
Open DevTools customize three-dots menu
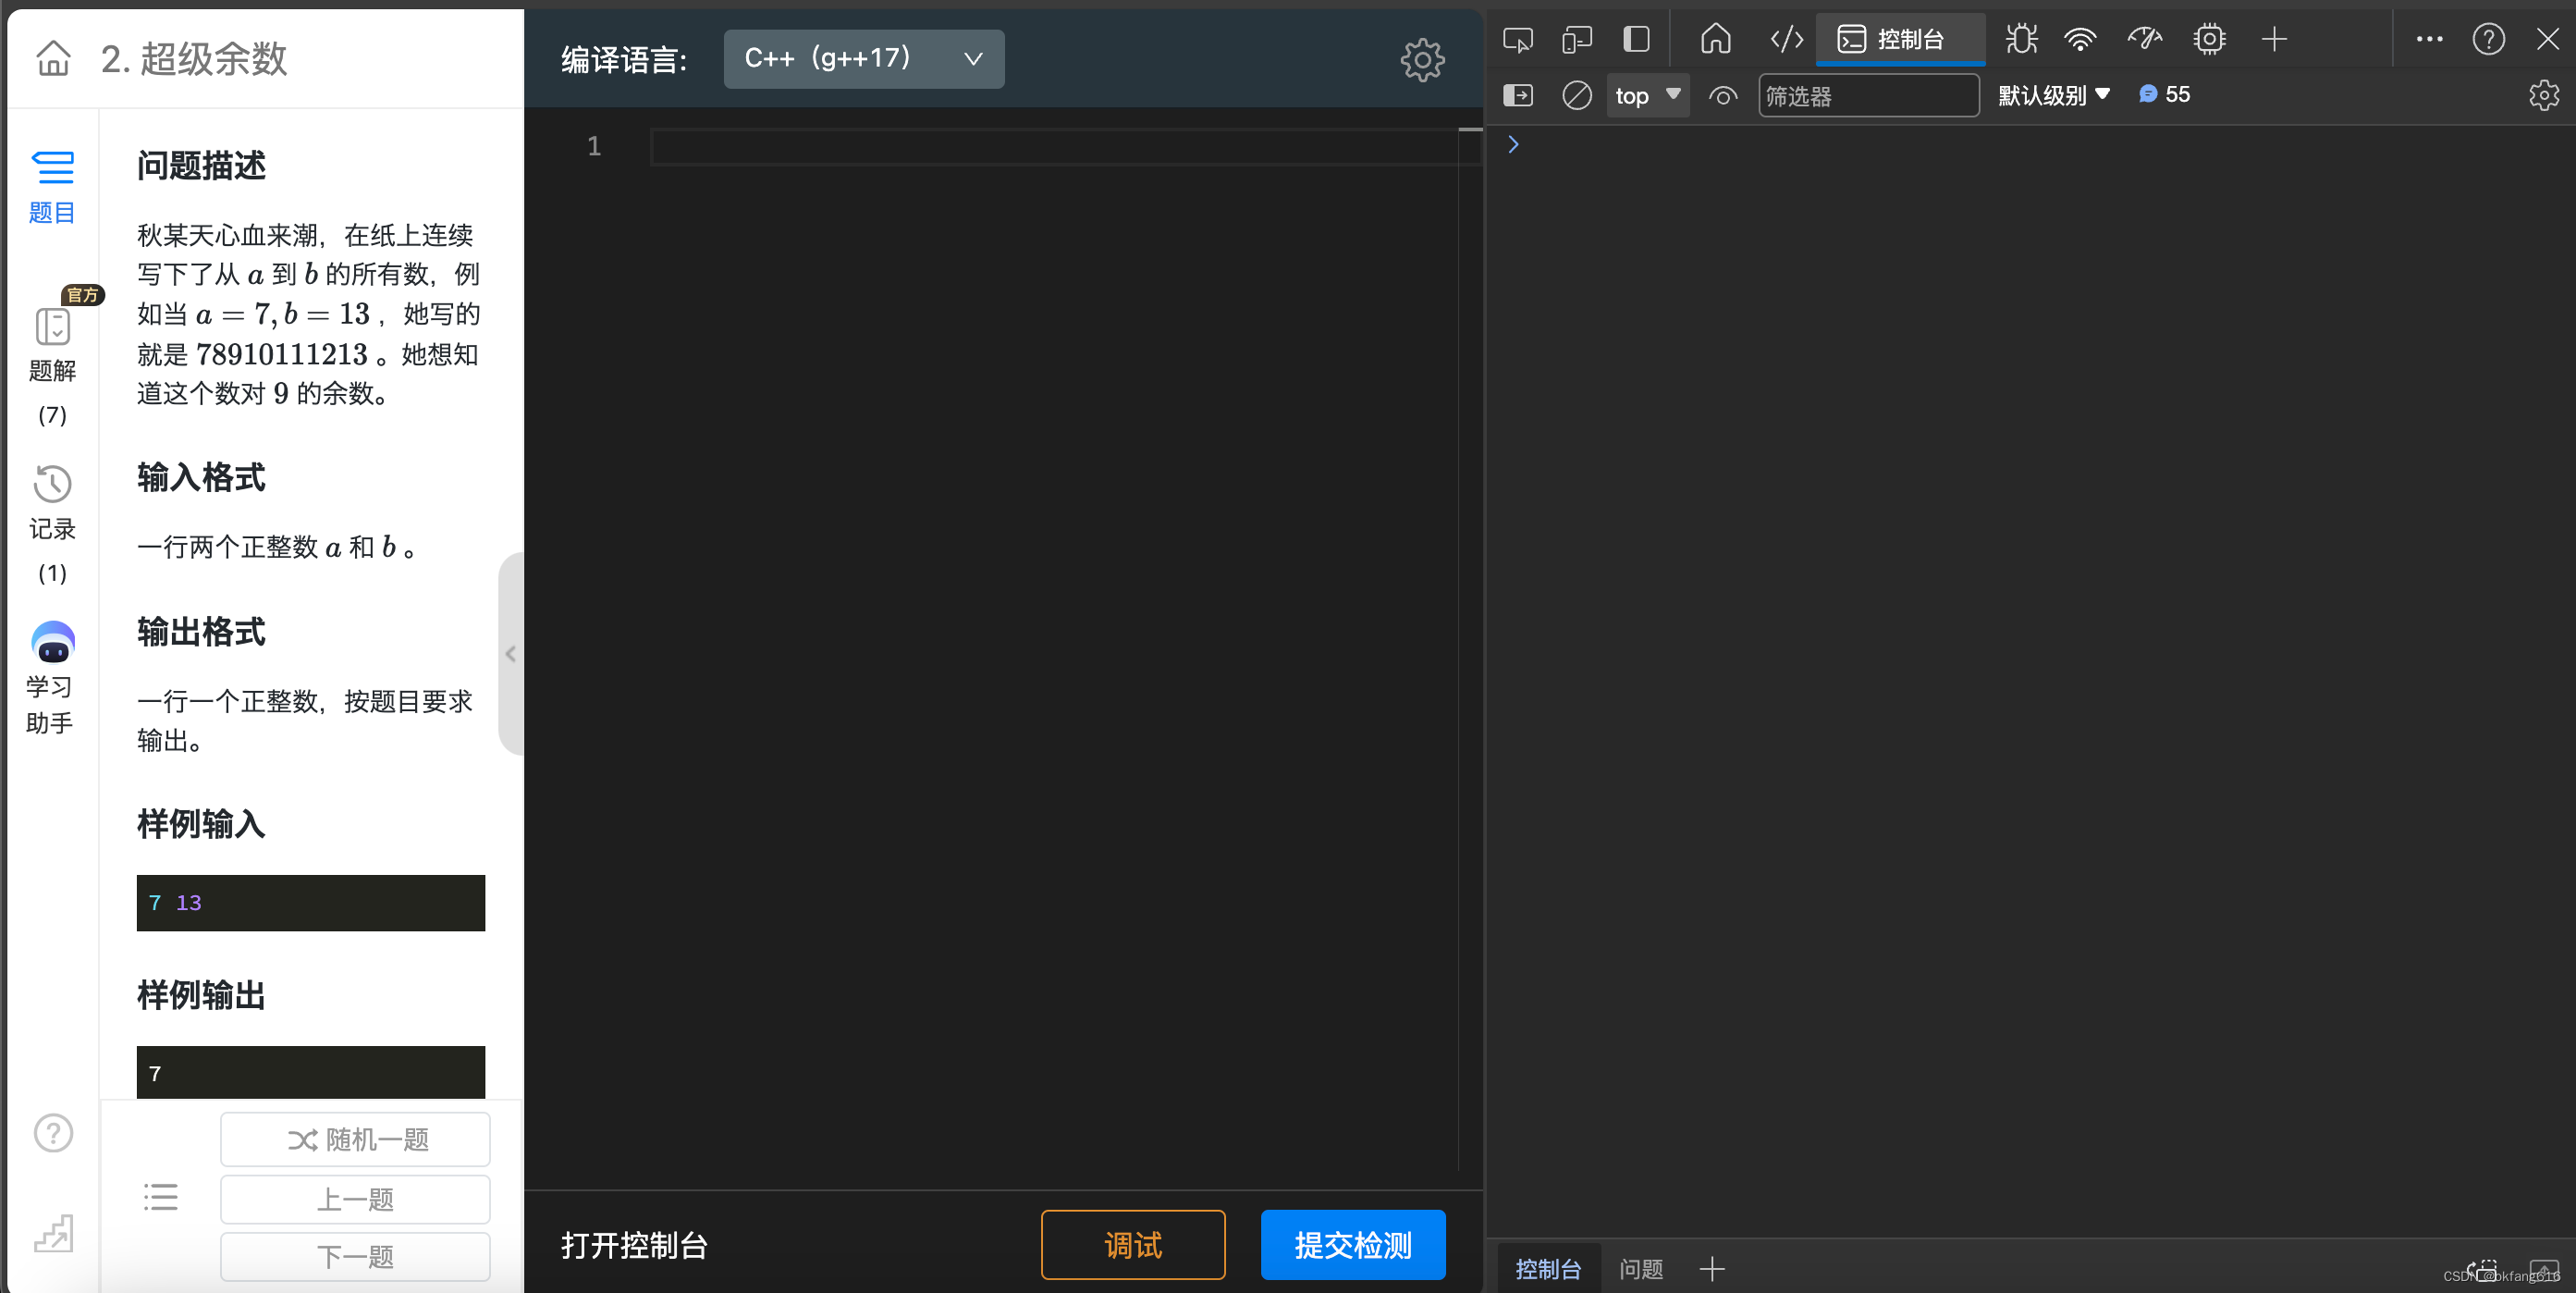point(2430,40)
